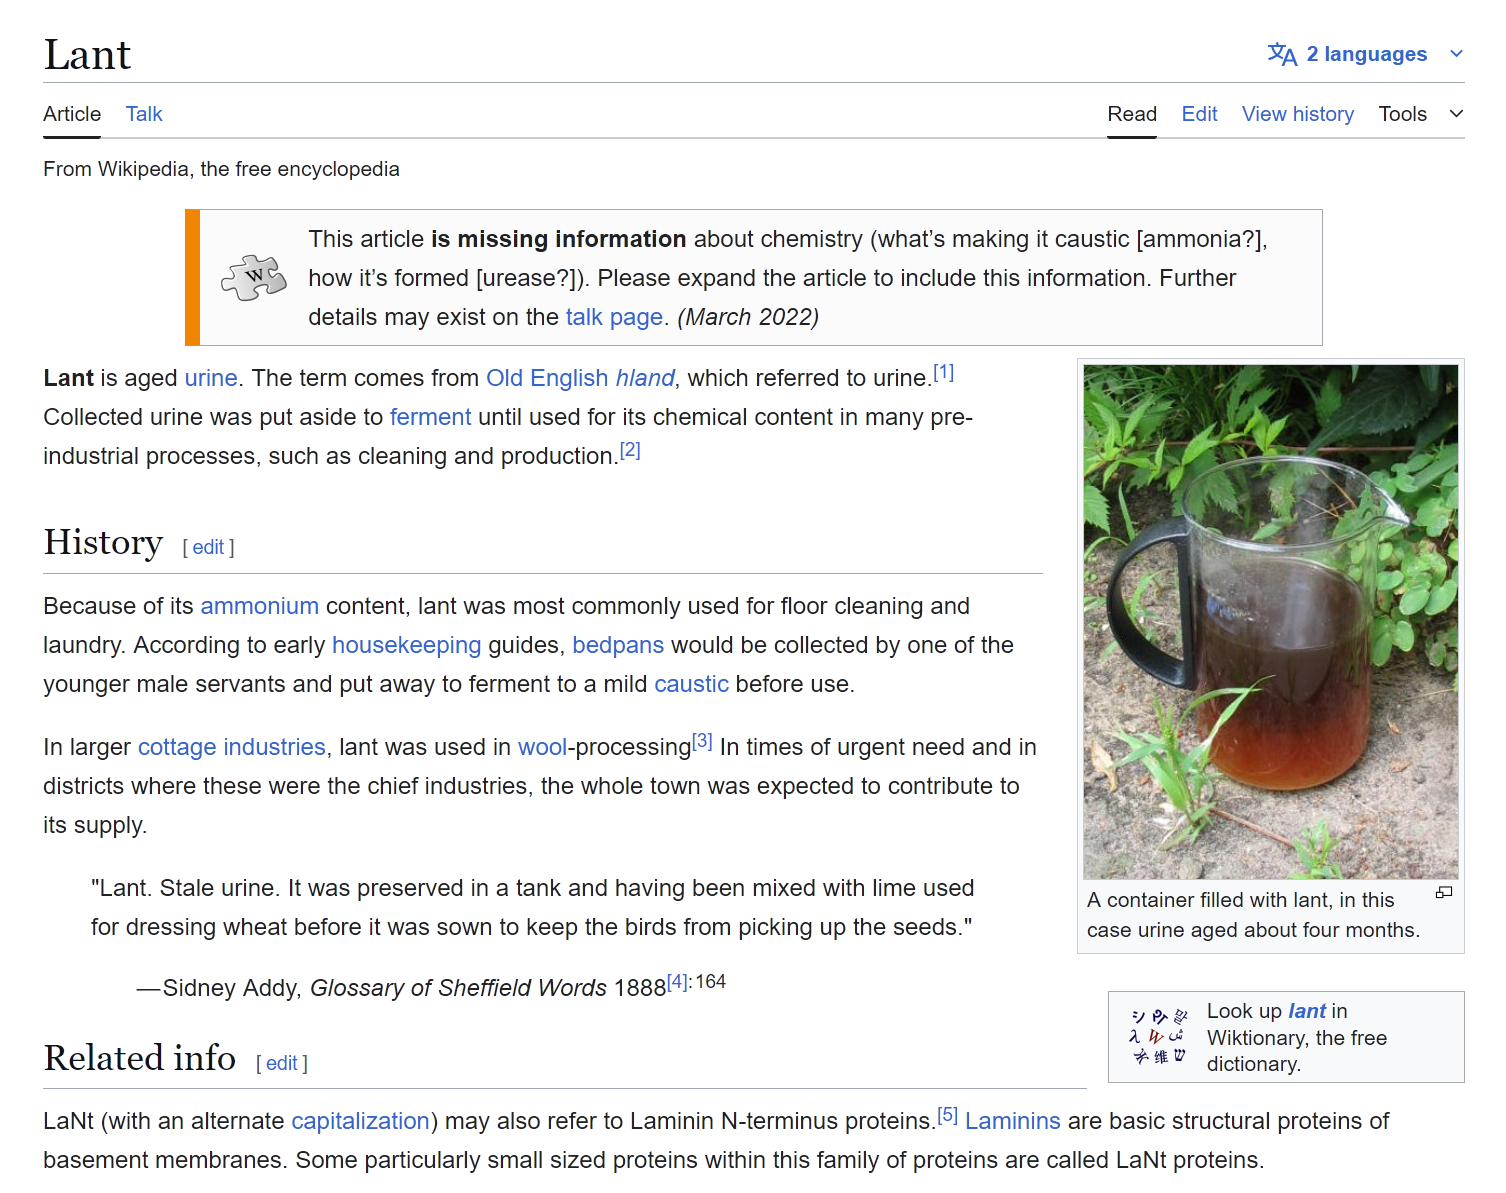
Task: Follow the housekeeping link
Action: pos(406,645)
